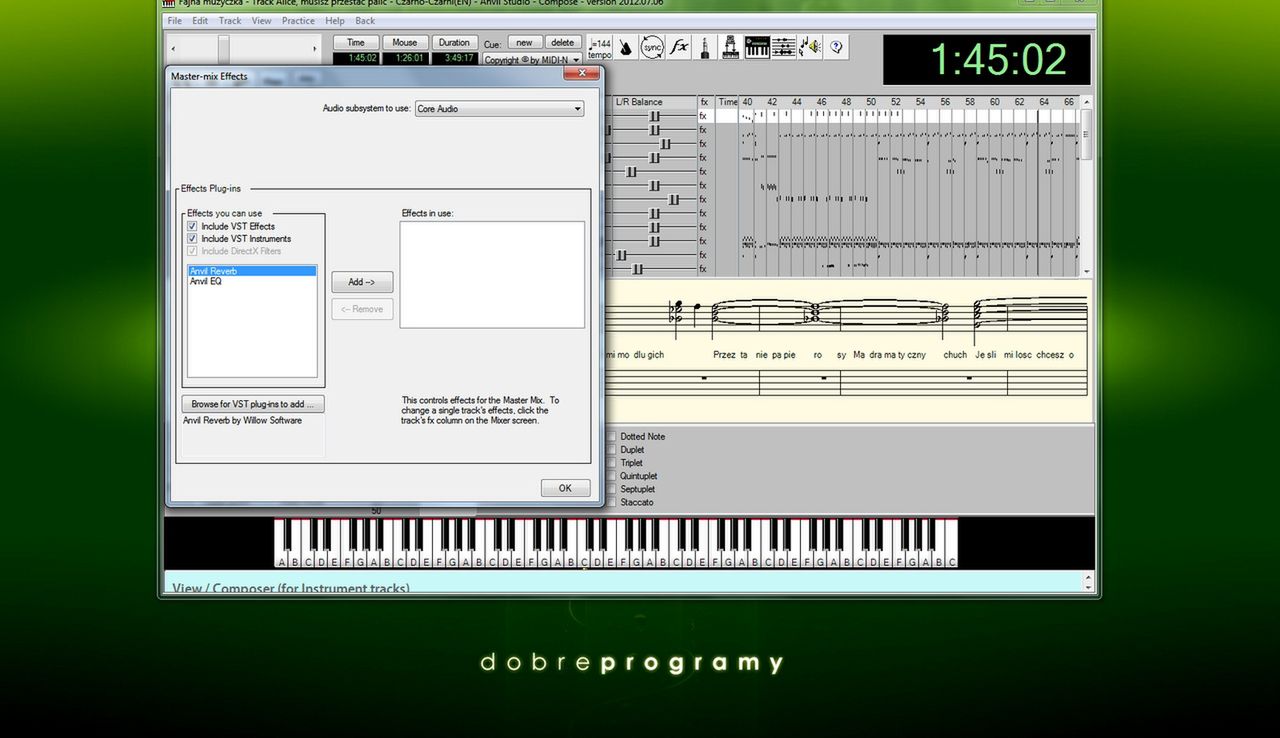1280x738 pixels.
Task: Check the Quintuplet option
Action: pos(612,476)
